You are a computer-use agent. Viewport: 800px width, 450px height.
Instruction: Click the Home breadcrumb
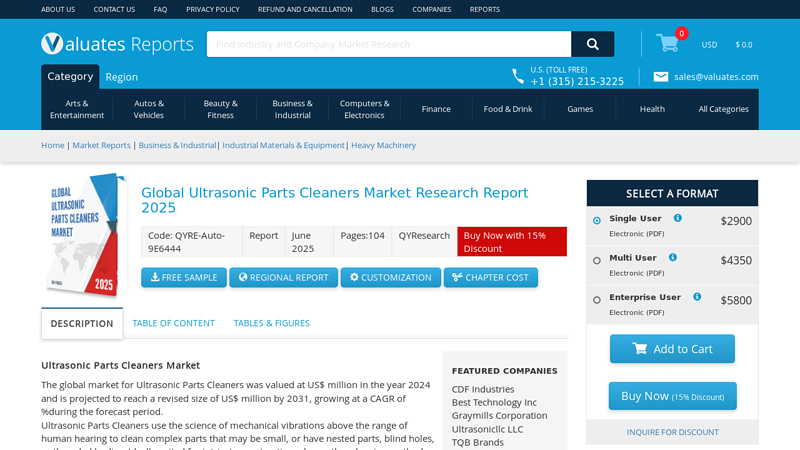[53, 145]
